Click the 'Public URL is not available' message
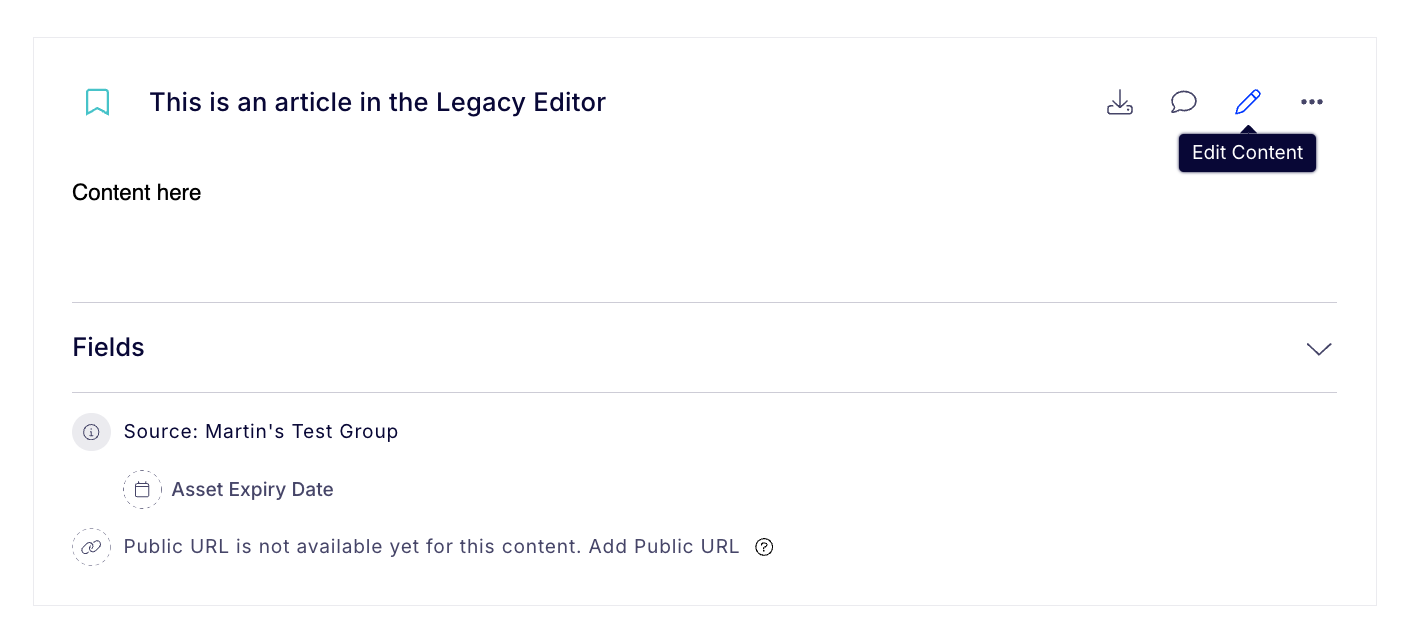The height and width of the screenshot is (636, 1404). [x=352, y=547]
